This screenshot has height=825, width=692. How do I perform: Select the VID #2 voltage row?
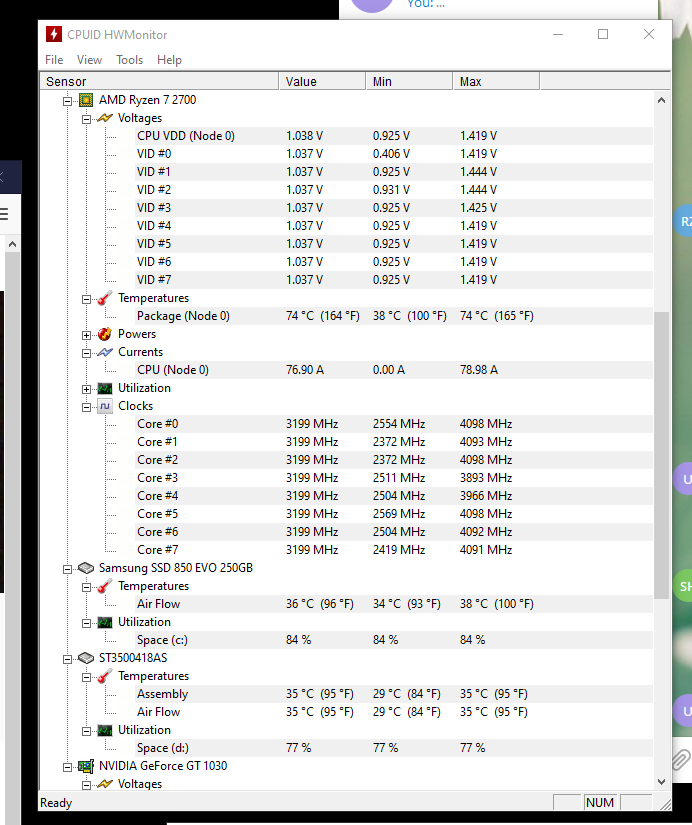[394, 190]
